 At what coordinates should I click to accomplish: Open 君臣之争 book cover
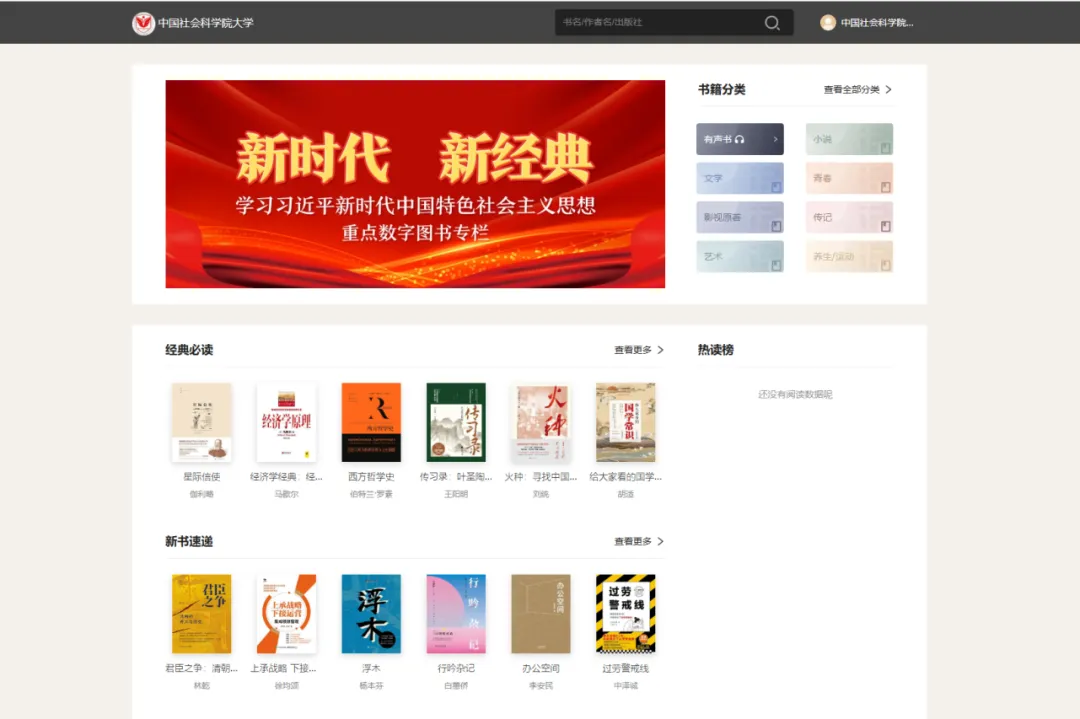(201, 614)
